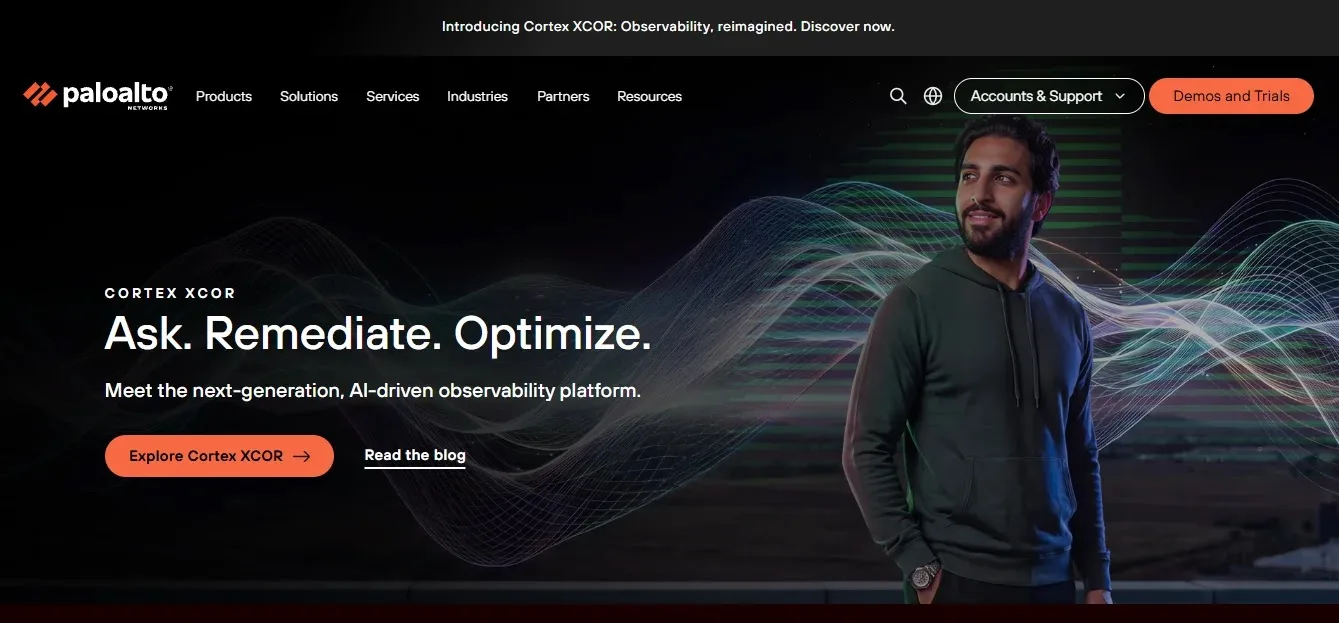Click the globe language selector icon
The height and width of the screenshot is (623, 1339).
(x=933, y=96)
